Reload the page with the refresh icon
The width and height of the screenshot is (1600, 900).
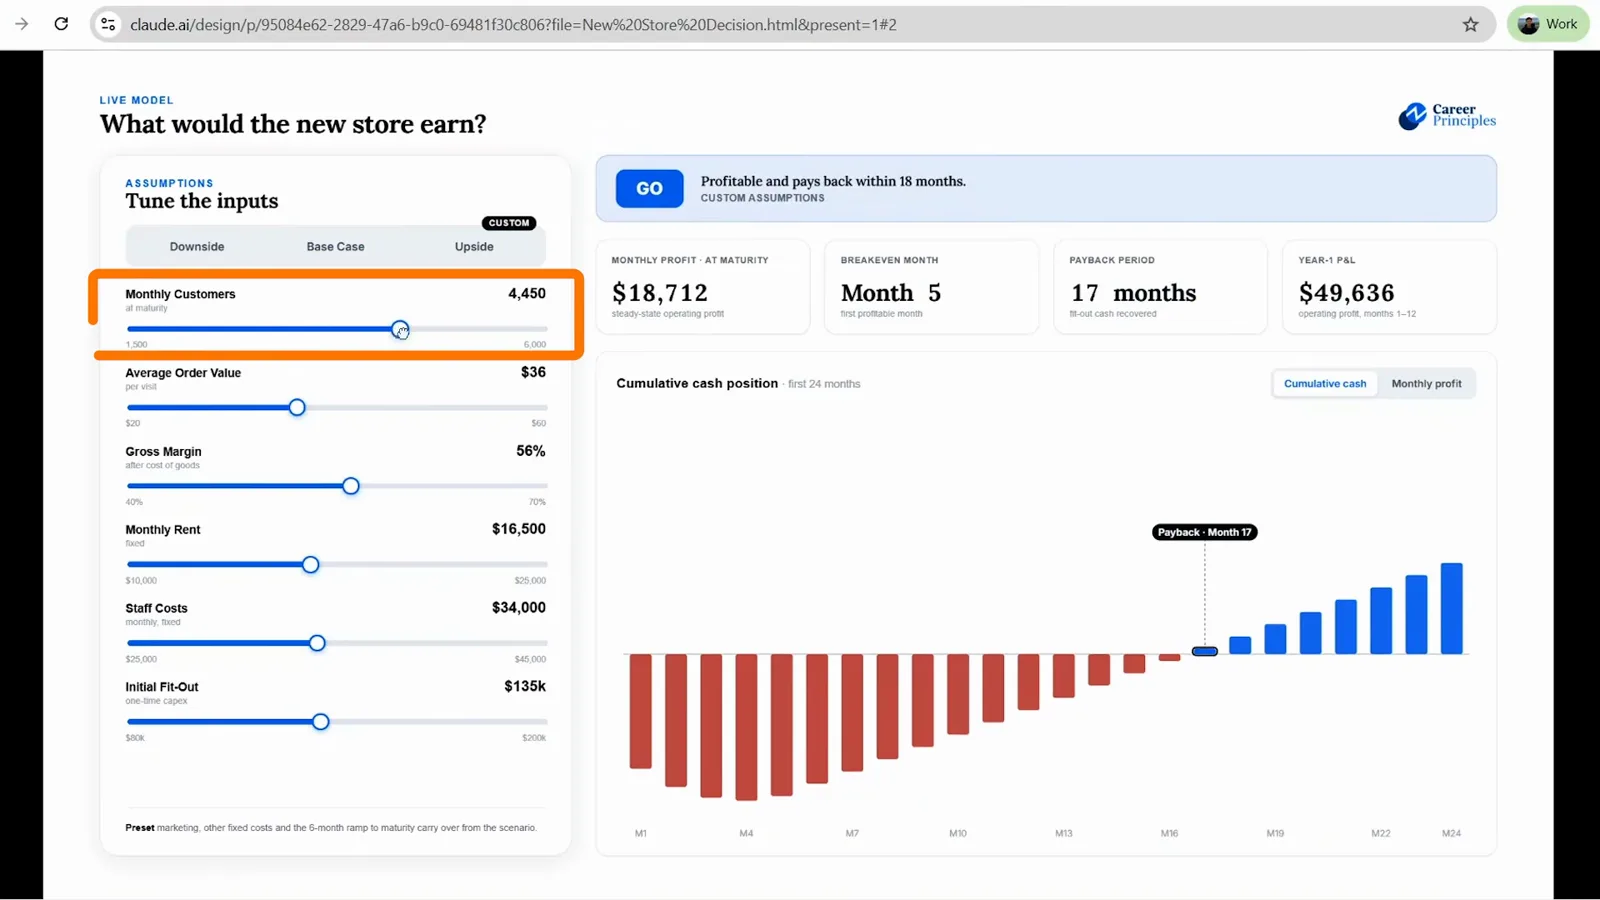[61, 24]
